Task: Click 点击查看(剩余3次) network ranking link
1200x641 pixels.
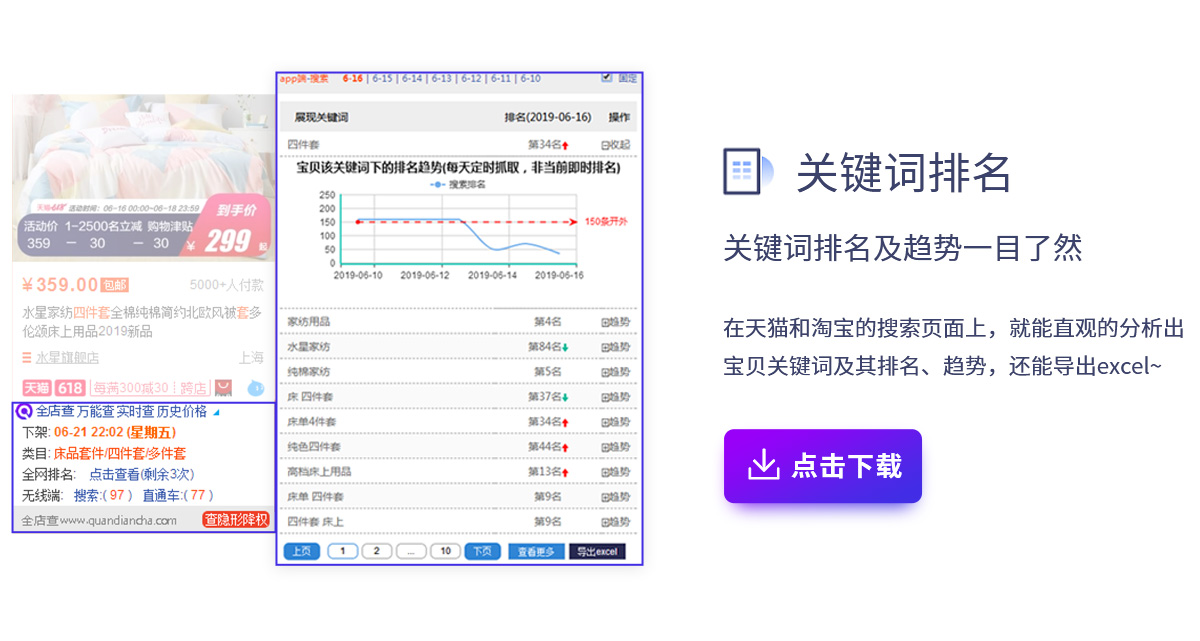Action: (x=141, y=474)
